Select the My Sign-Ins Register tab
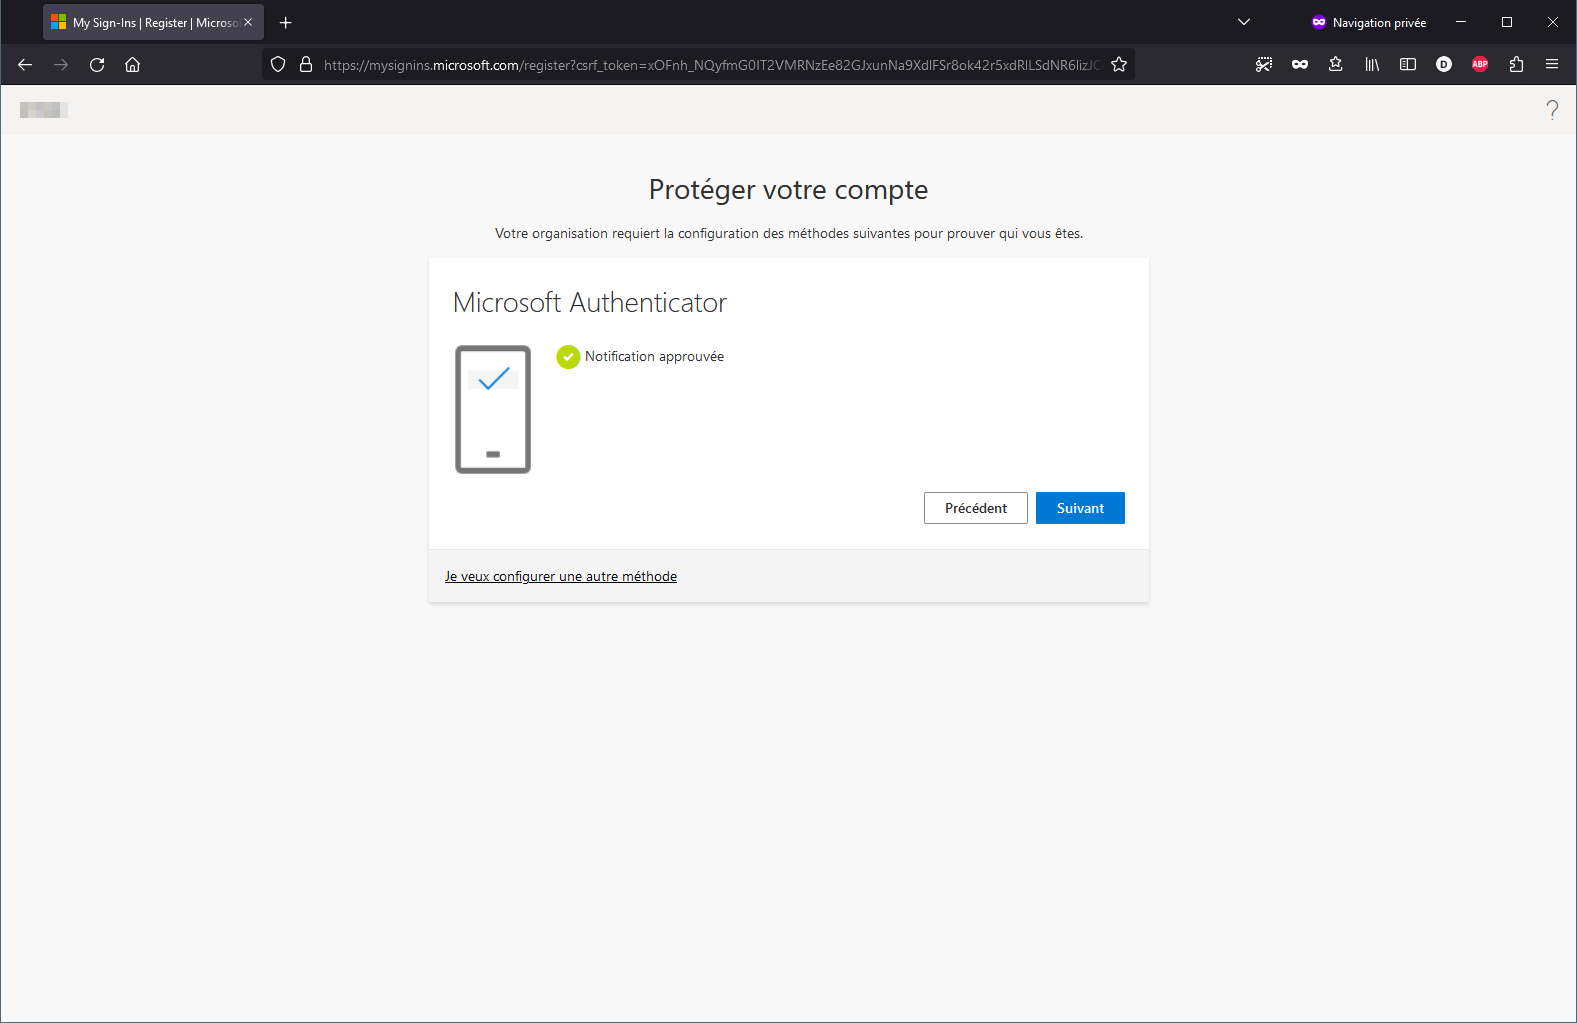1577x1023 pixels. [x=153, y=22]
